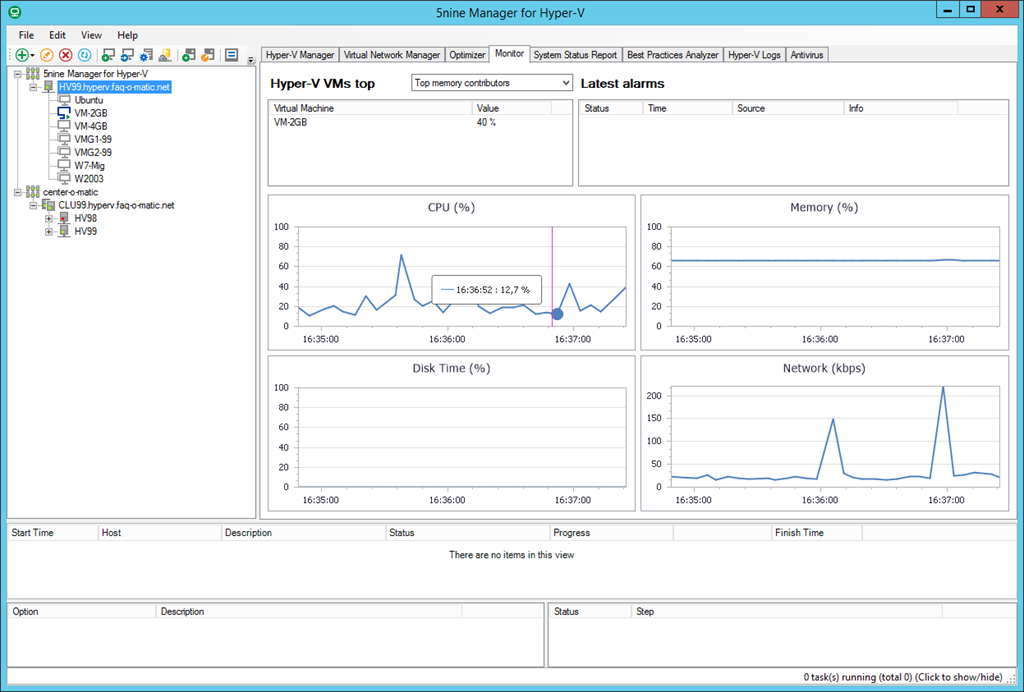This screenshot has height=692, width=1024.
Task: Click the Step column header in status pane
Action: (787, 612)
